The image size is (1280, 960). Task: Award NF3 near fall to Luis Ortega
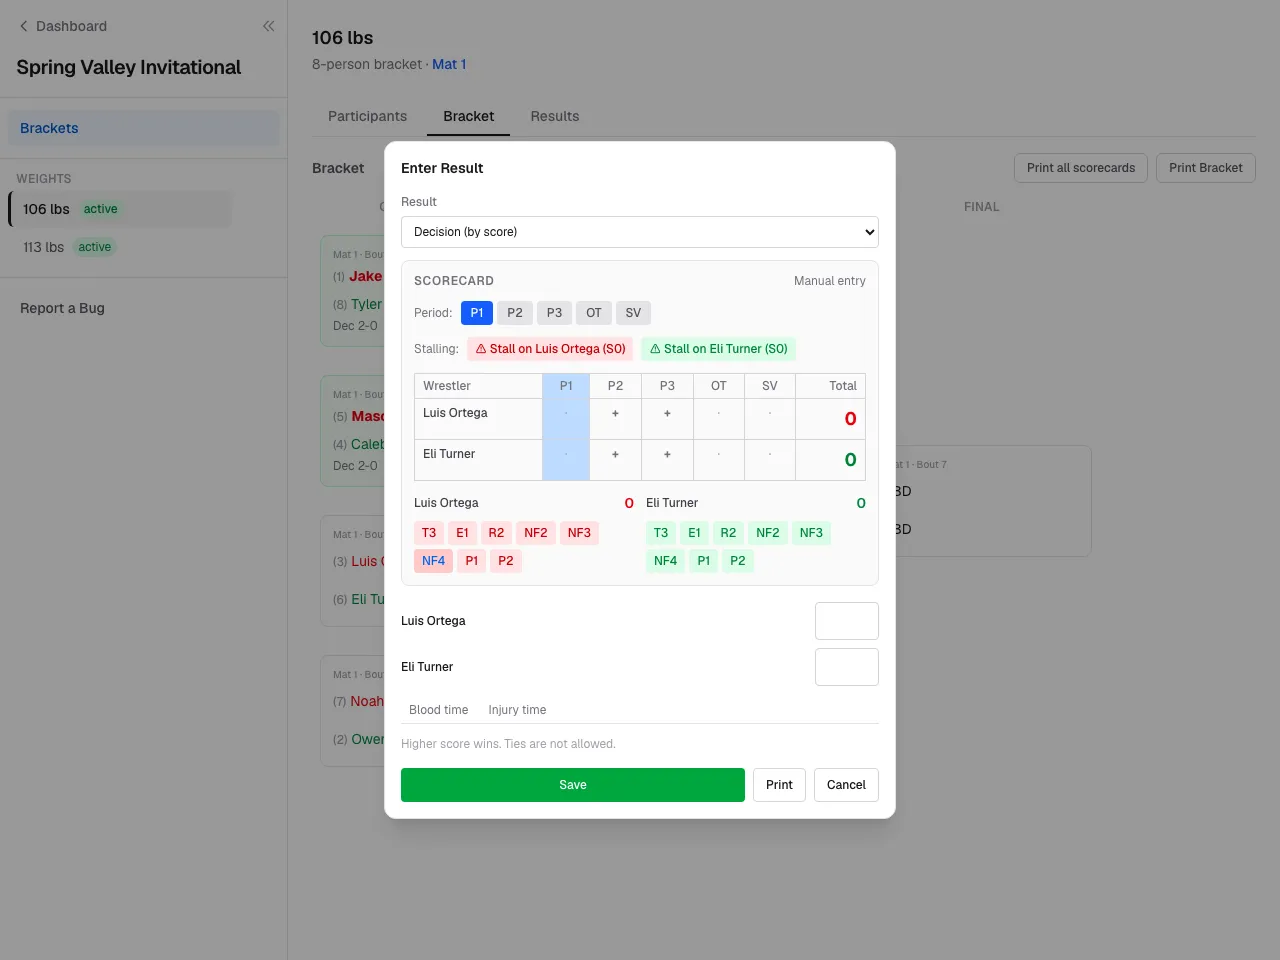580,533
